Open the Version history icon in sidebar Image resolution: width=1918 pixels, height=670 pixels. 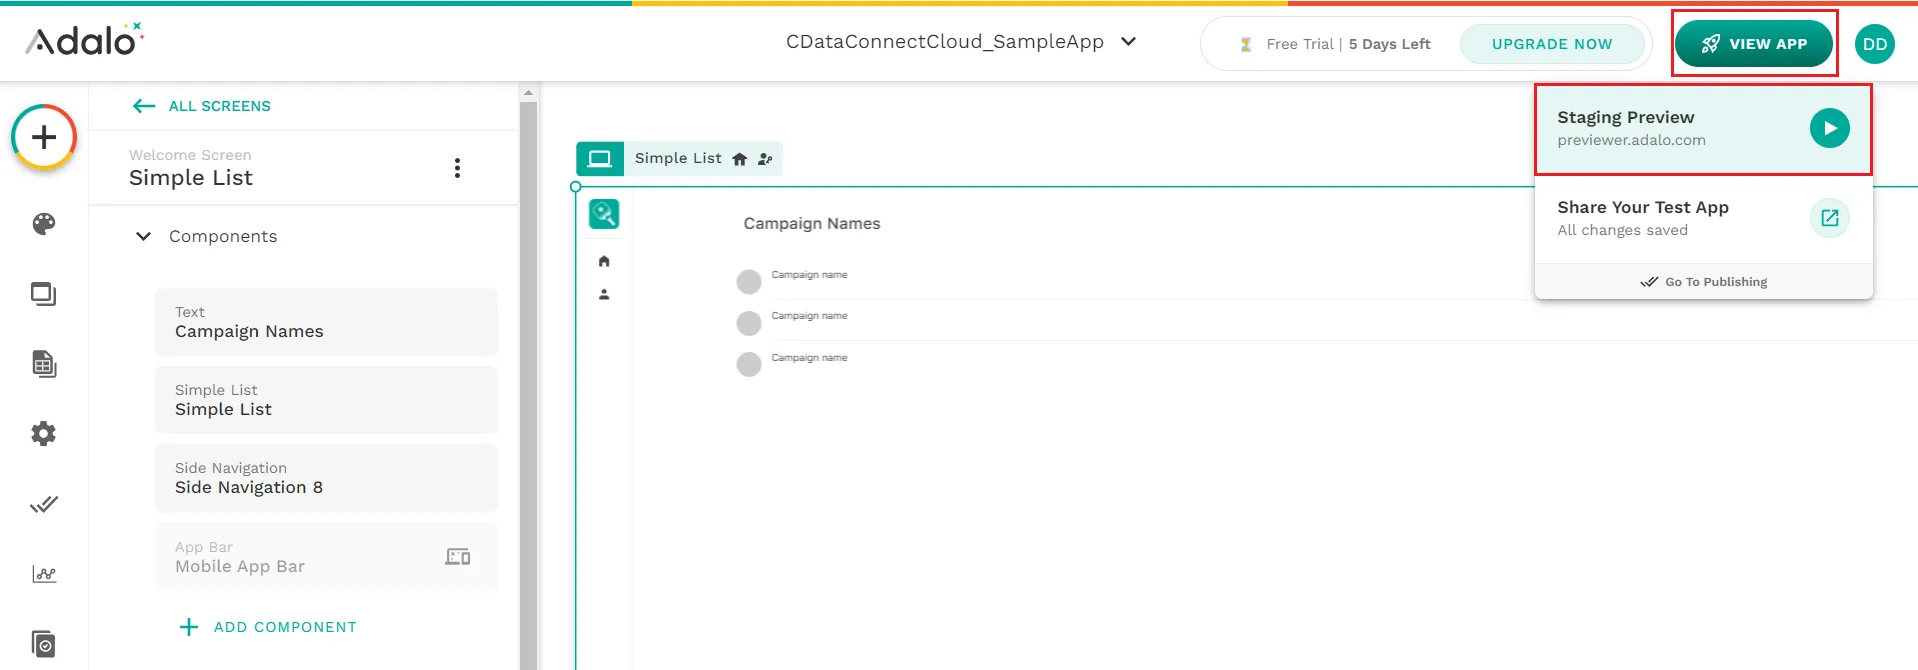tap(44, 643)
